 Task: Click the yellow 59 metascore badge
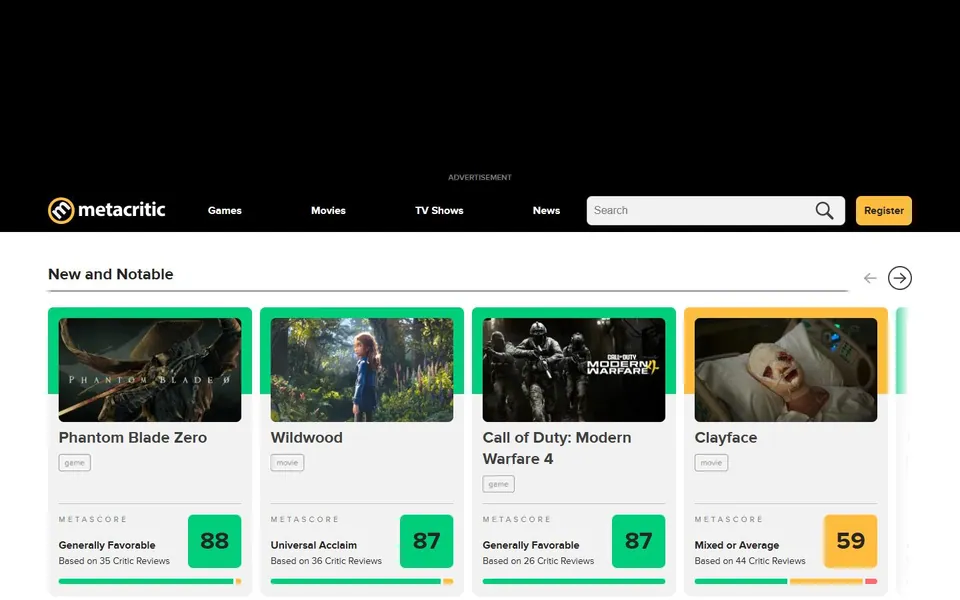point(850,541)
